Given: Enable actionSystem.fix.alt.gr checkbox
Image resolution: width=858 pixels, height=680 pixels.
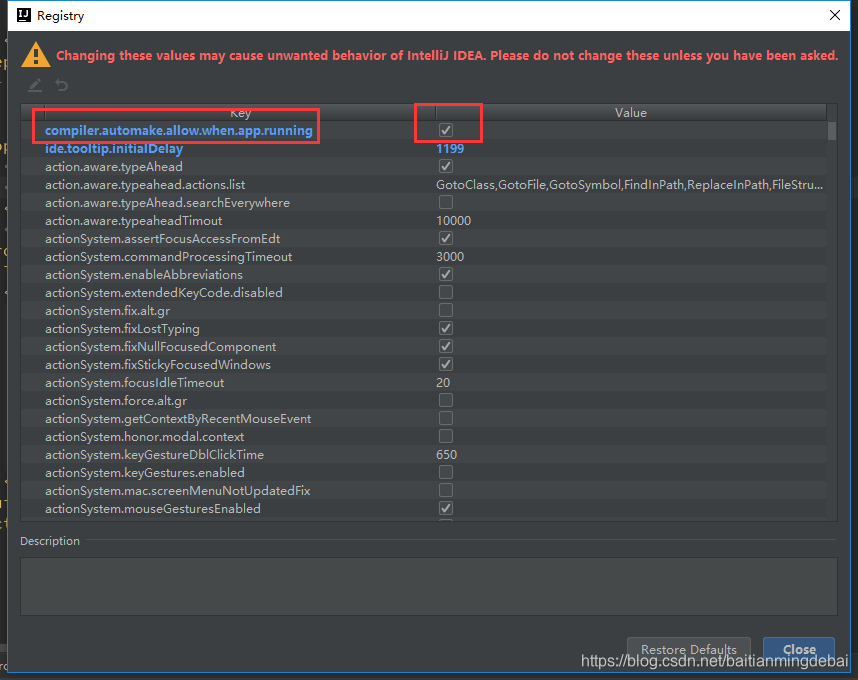Looking at the screenshot, I should (446, 311).
